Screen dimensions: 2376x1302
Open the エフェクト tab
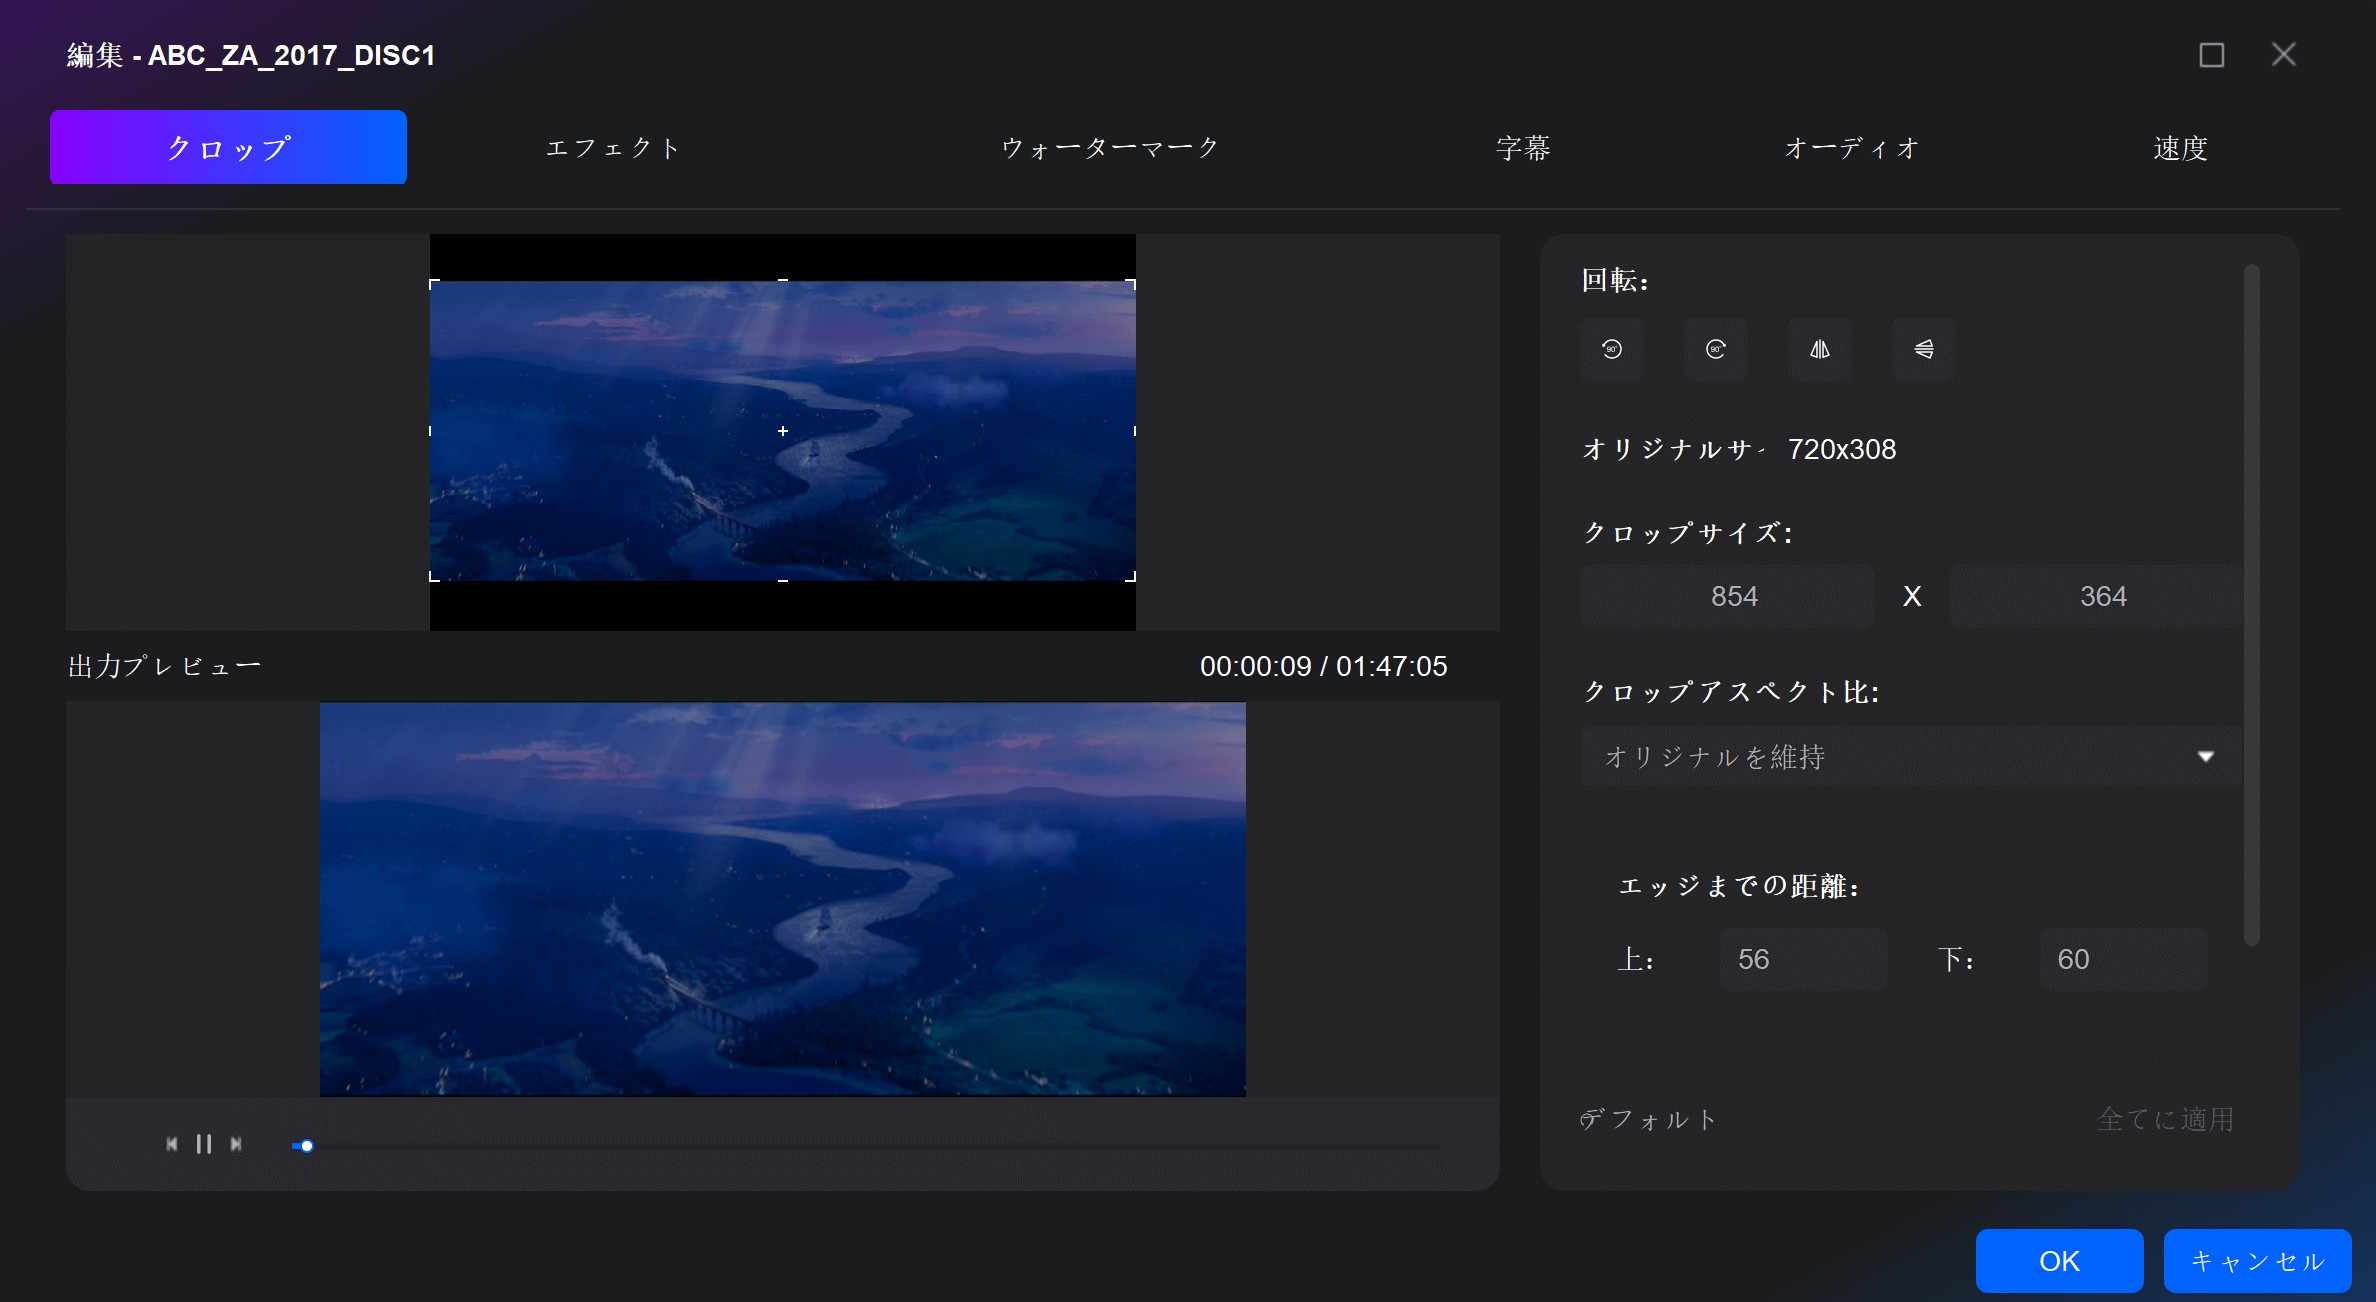612,147
